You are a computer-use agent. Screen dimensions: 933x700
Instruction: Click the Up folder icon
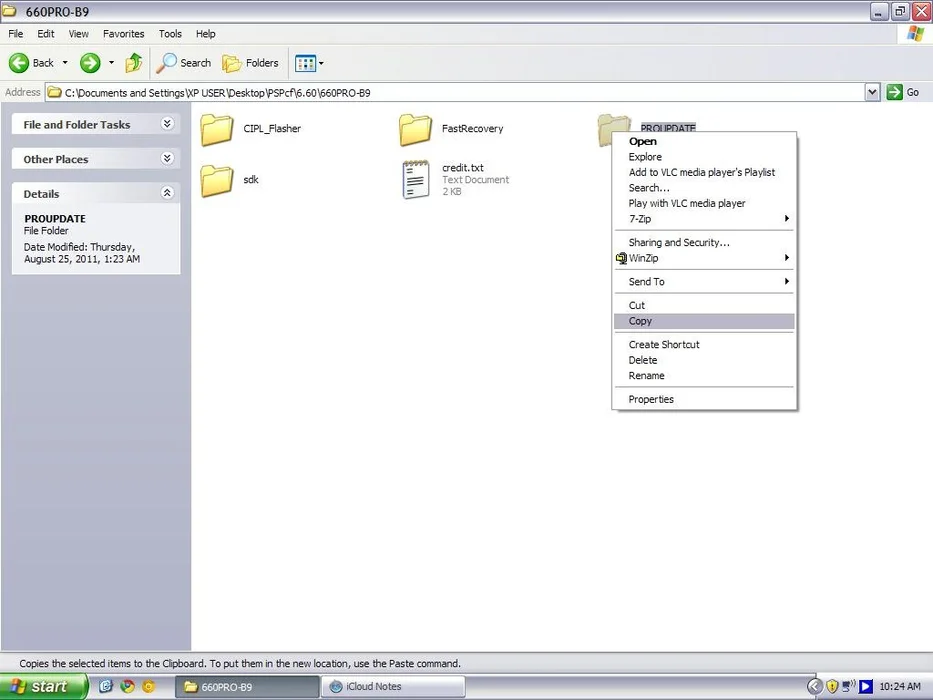pyautogui.click(x=134, y=63)
